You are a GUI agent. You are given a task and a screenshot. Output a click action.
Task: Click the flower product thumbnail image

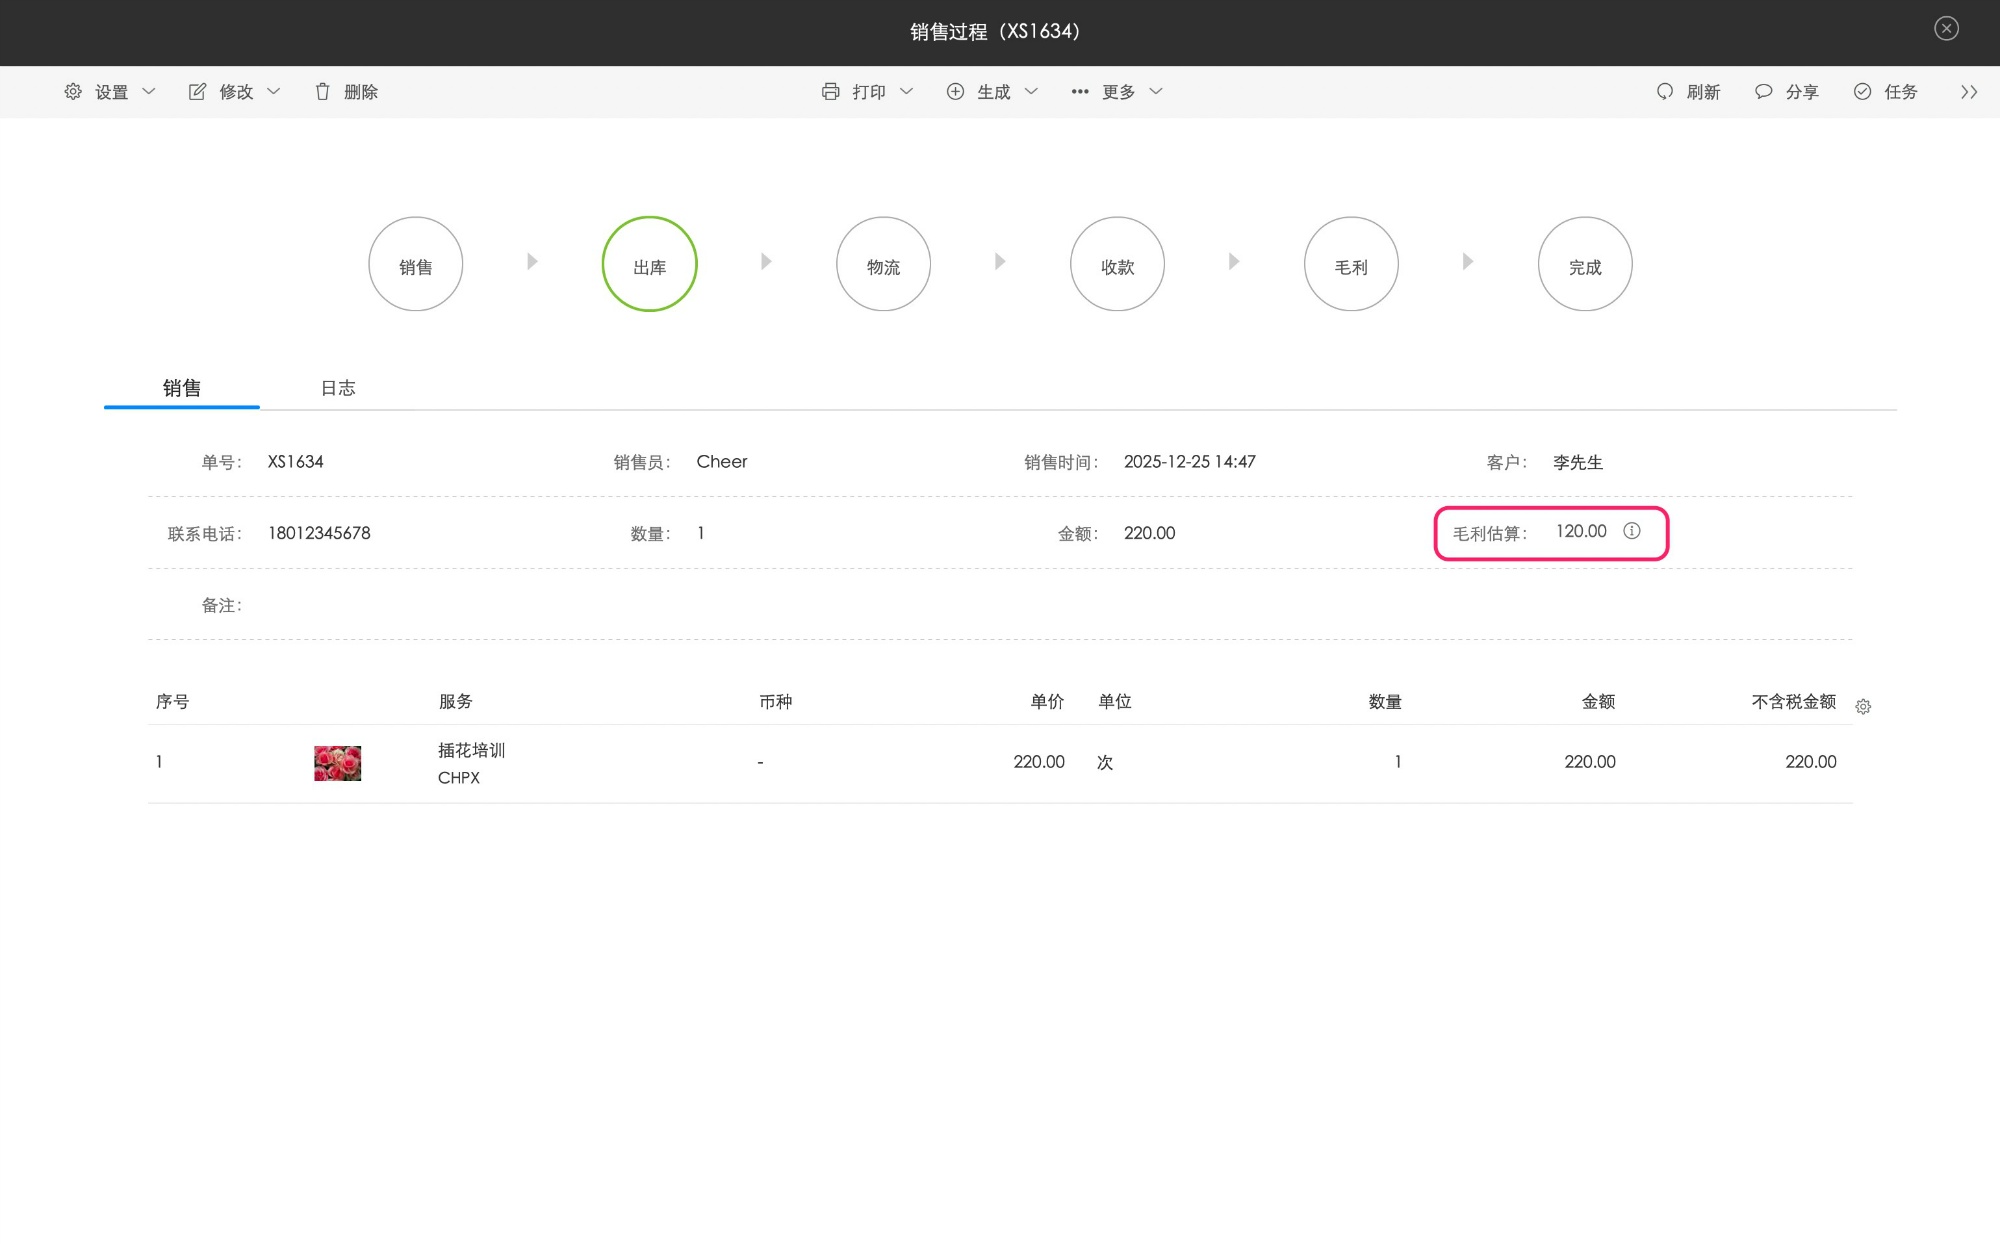(337, 763)
